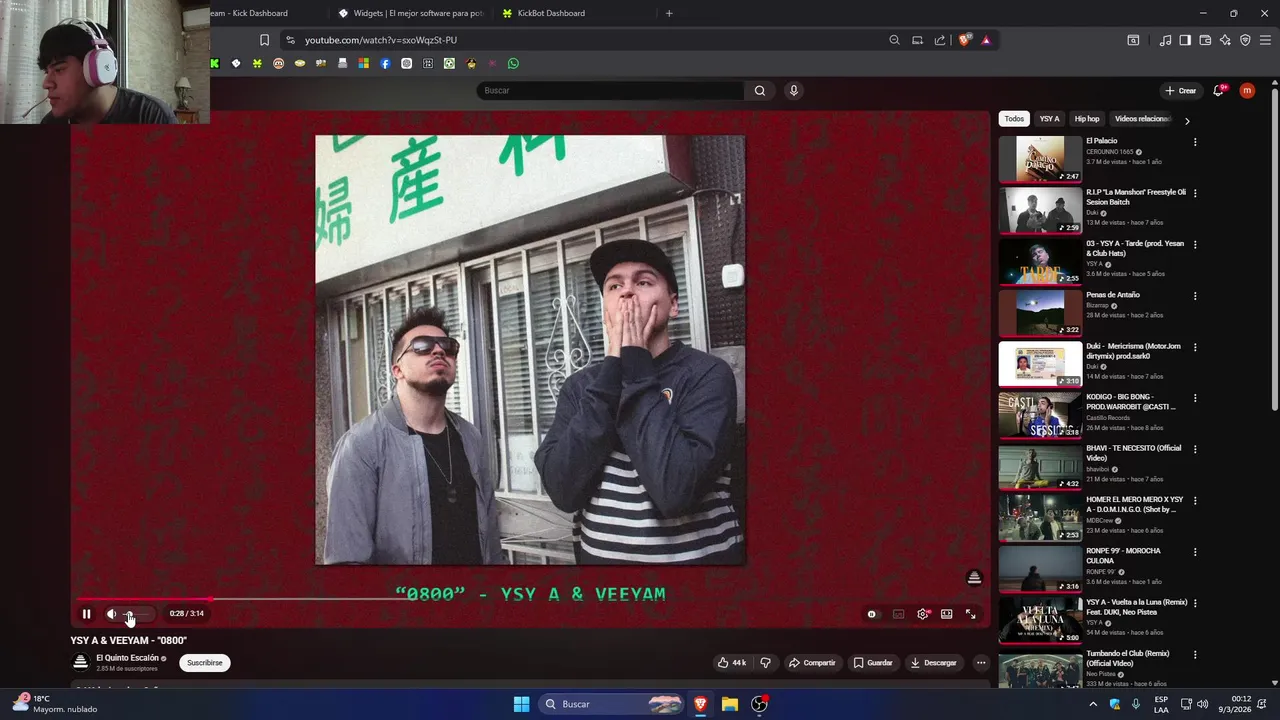Open Brave Leo AI sparkle icon
Viewport: 1280px width, 720px height.
[1225, 40]
